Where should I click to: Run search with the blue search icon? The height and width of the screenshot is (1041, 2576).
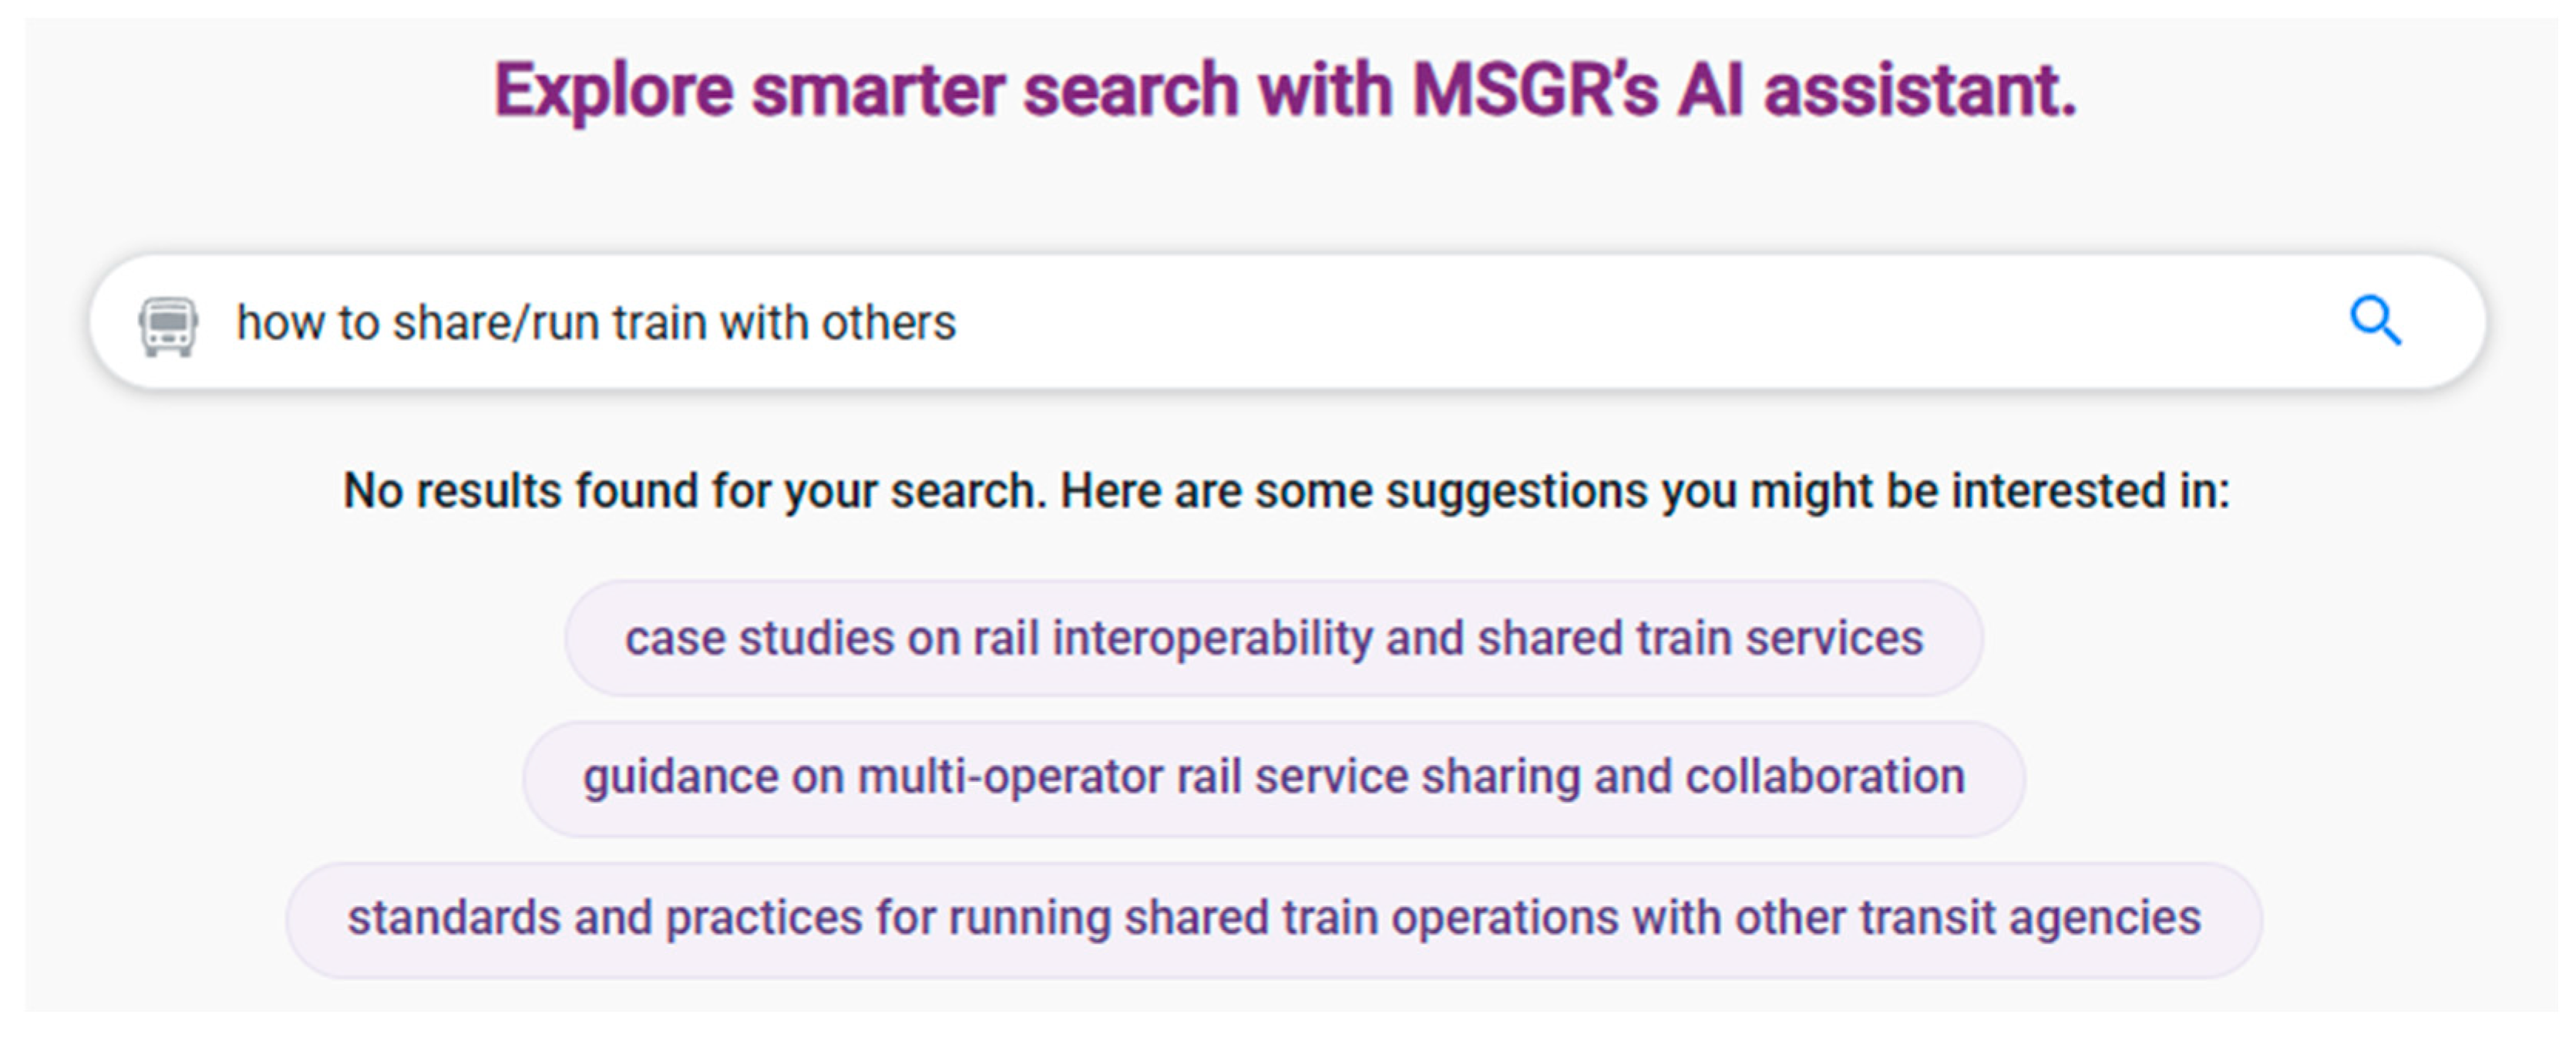point(2375,321)
